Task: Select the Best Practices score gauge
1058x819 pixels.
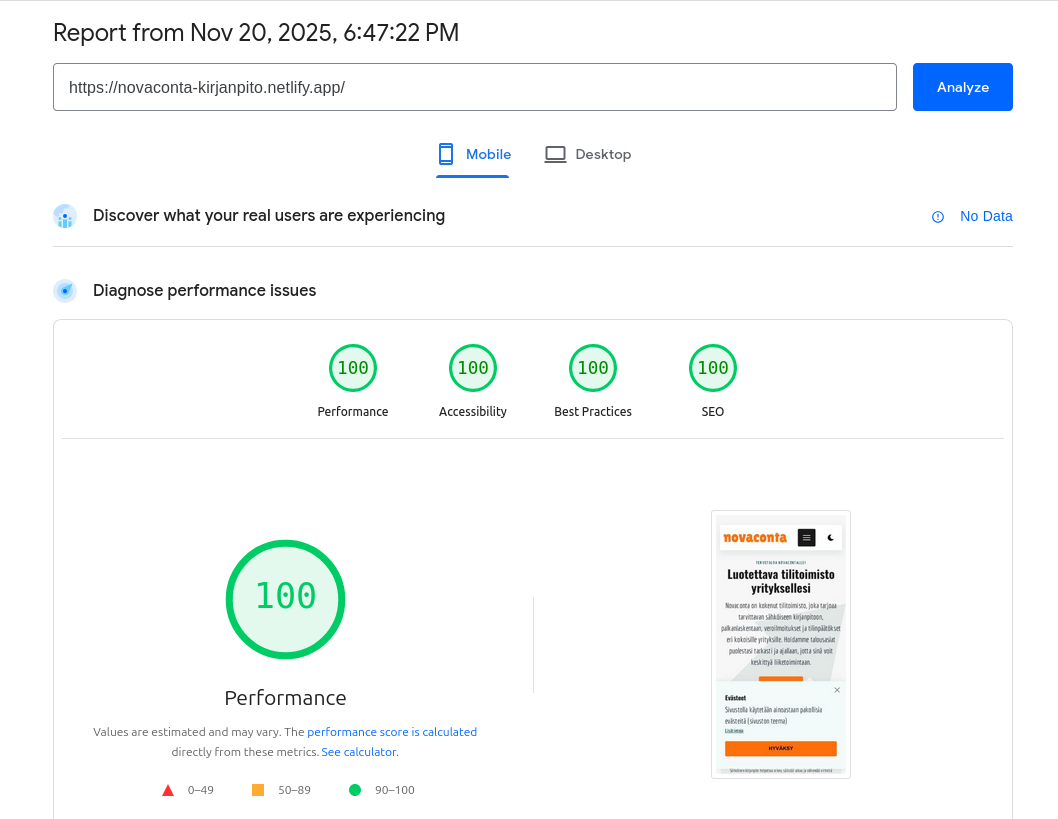Action: point(593,368)
